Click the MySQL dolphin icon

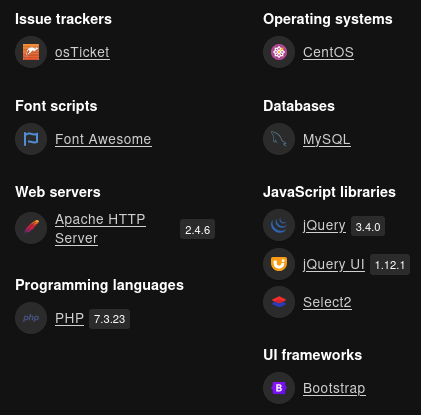tap(279, 139)
